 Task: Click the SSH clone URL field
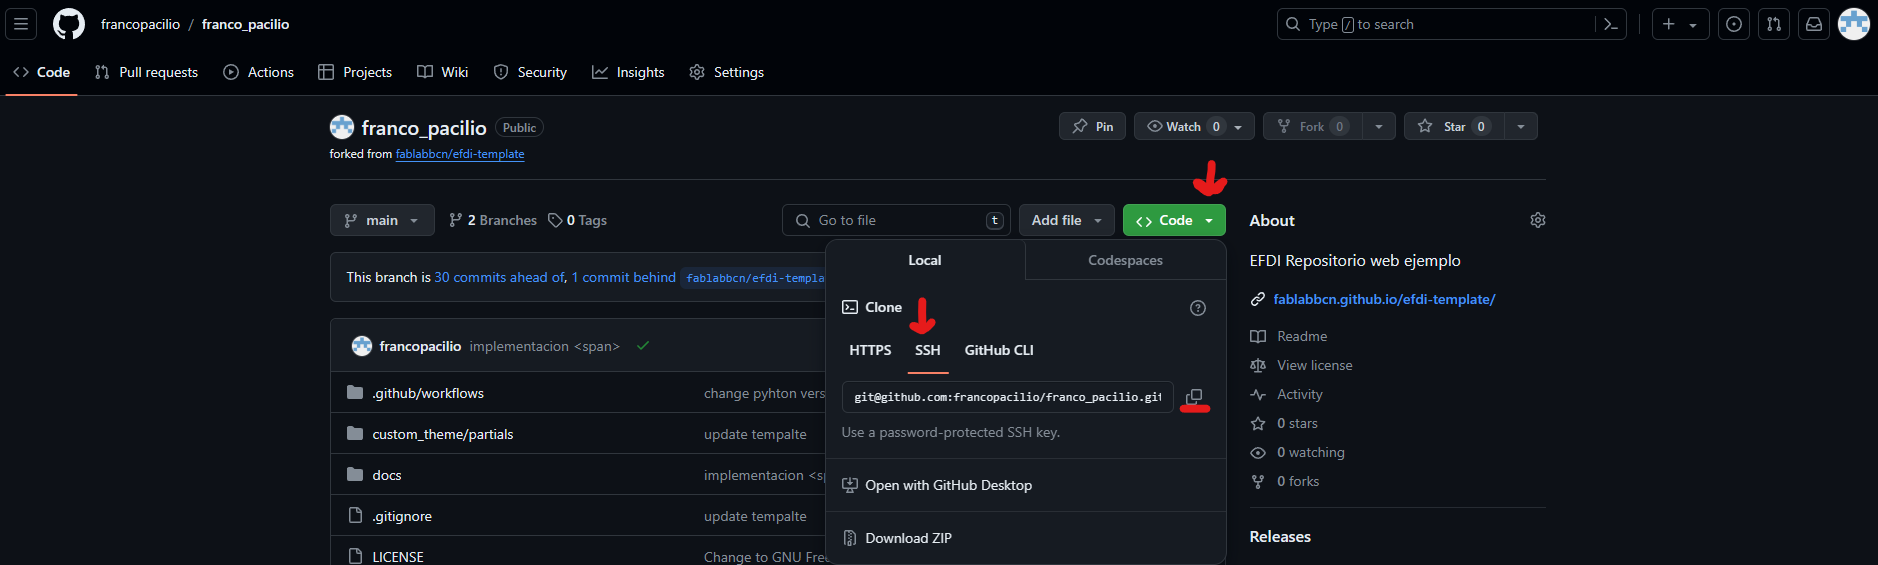1007,397
